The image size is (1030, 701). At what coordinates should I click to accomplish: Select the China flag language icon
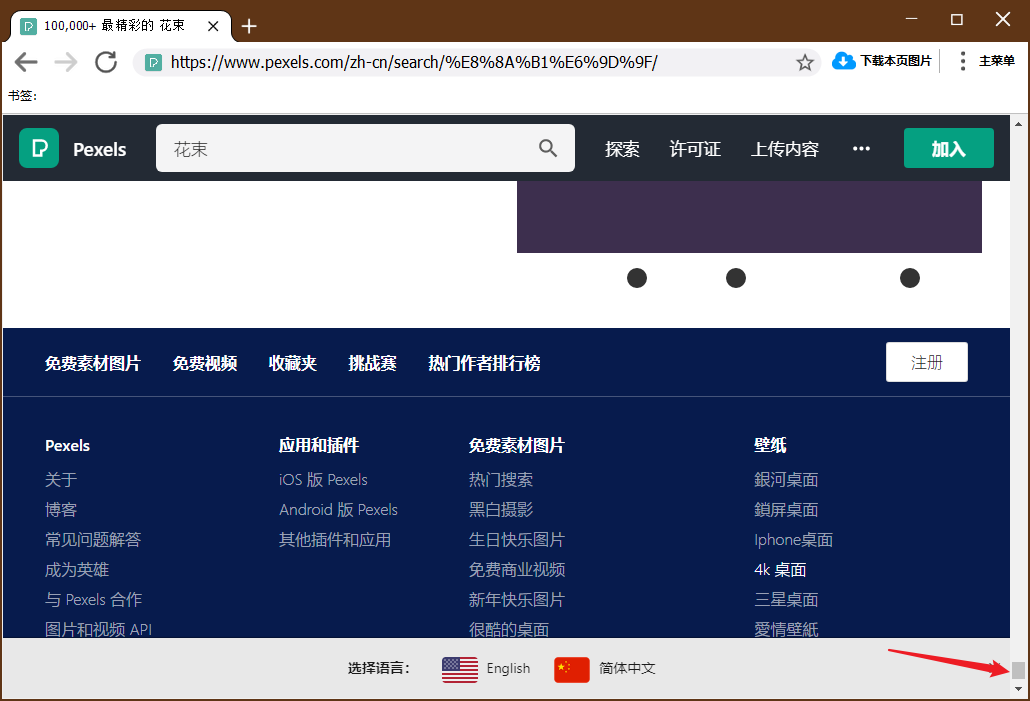572,669
